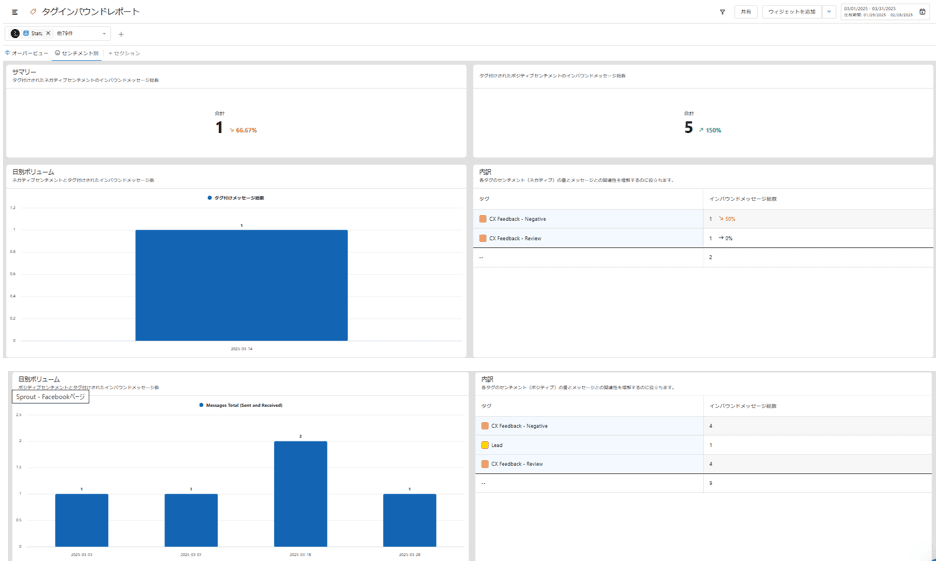Expand the profile selector dropdown
This screenshot has height=569, width=950.
[104, 34]
